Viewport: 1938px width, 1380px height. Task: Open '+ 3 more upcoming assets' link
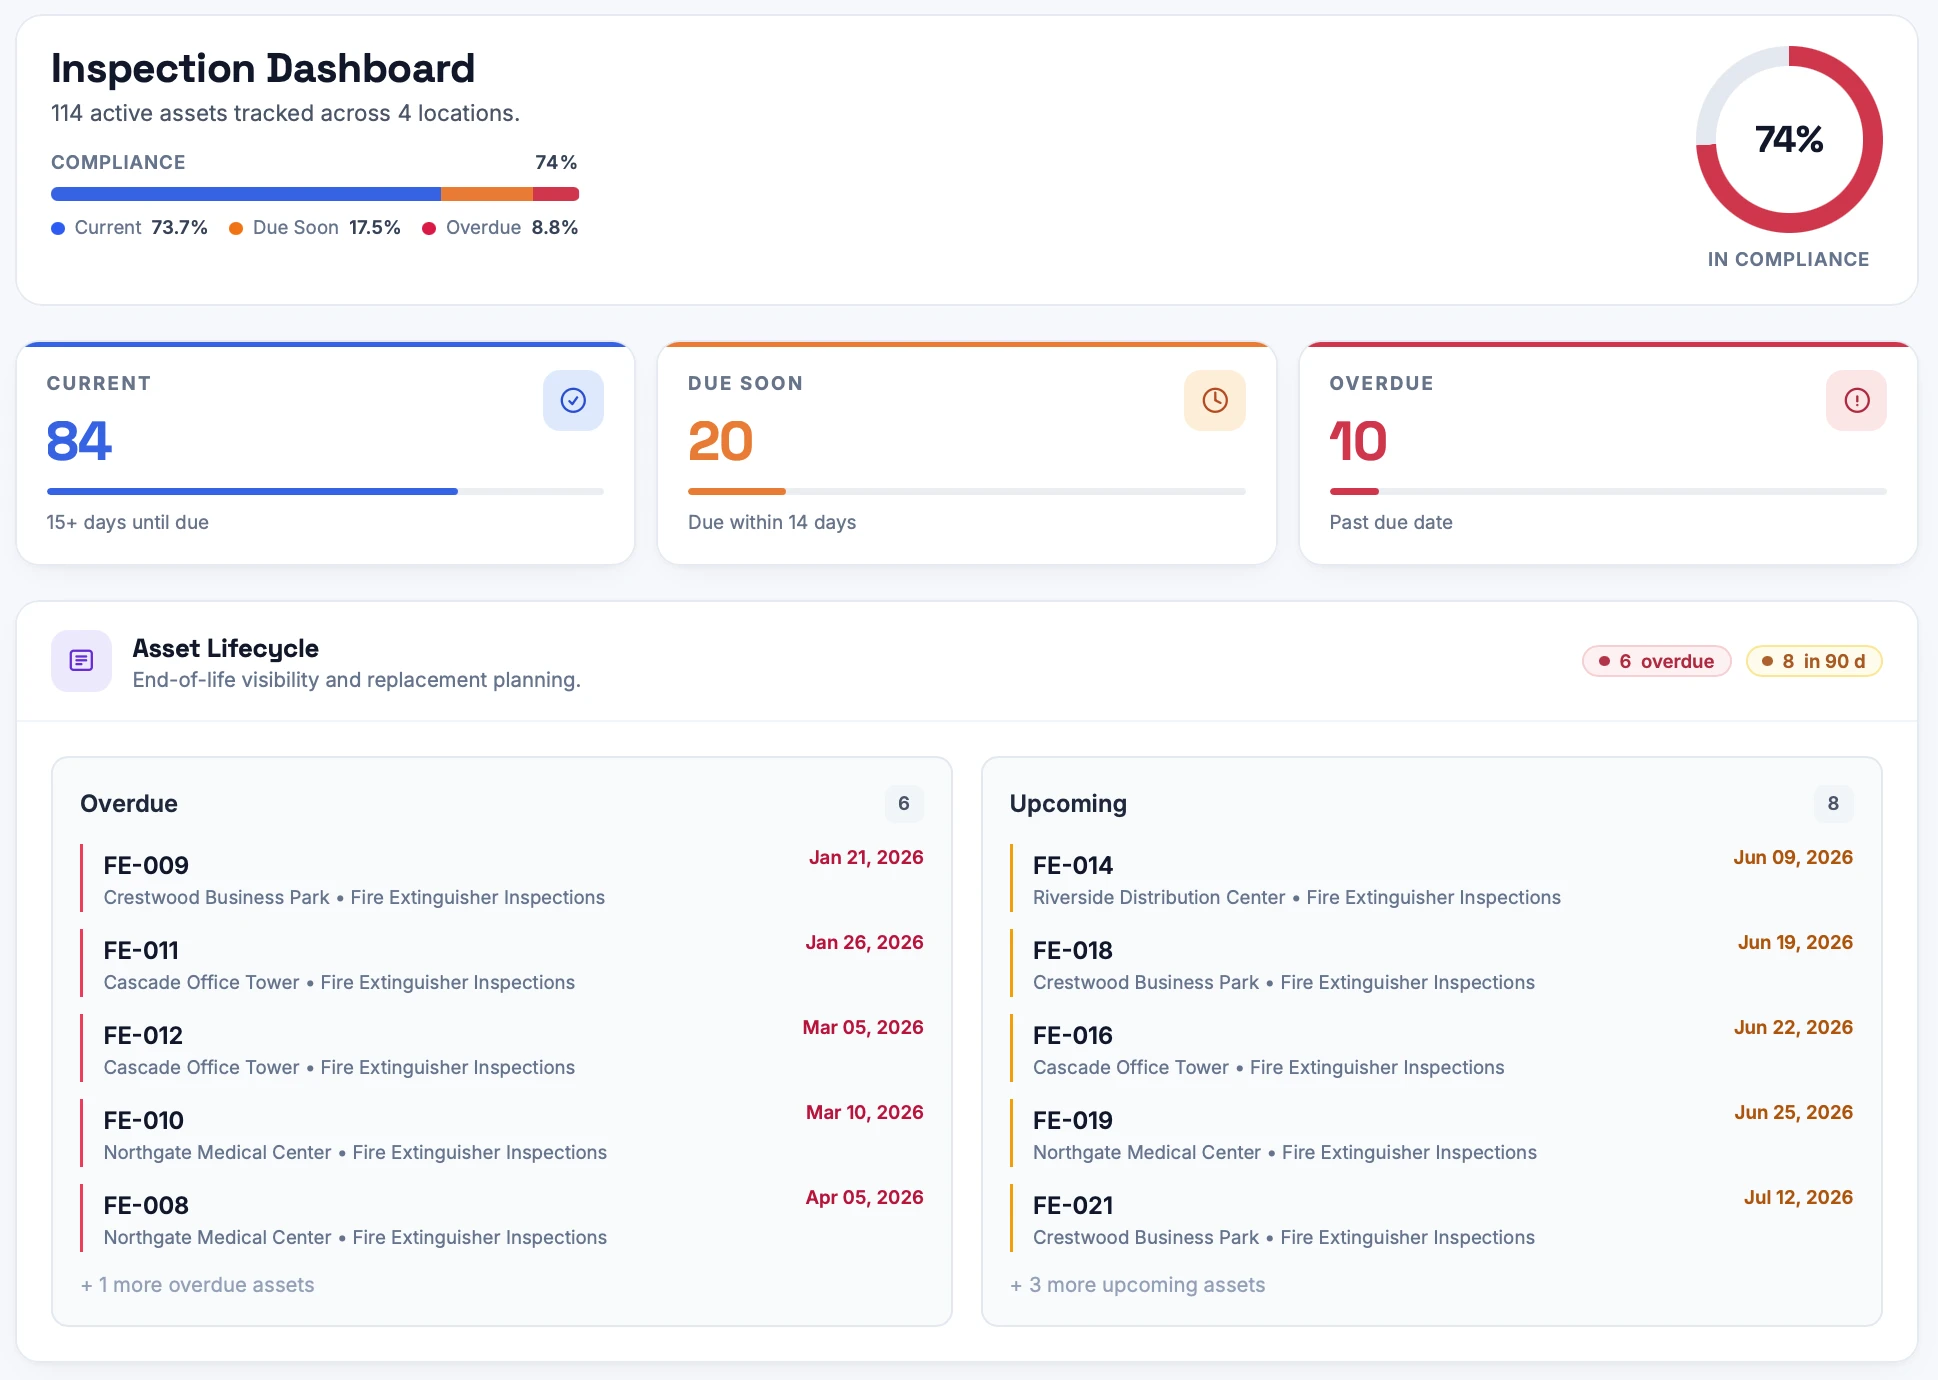[x=1138, y=1285]
